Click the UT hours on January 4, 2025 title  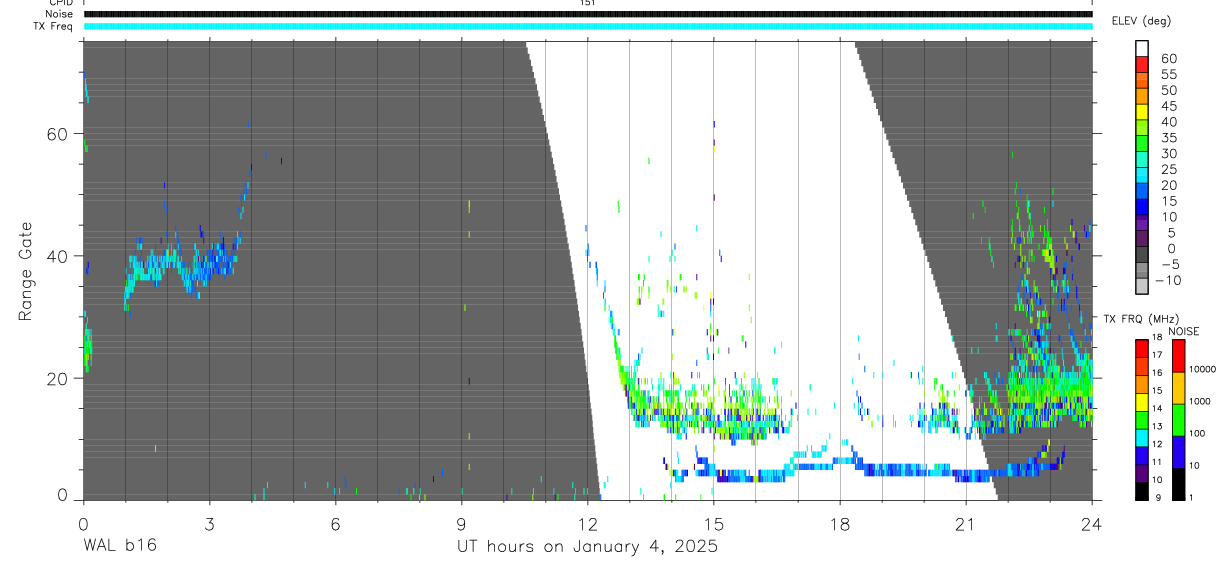click(587, 547)
